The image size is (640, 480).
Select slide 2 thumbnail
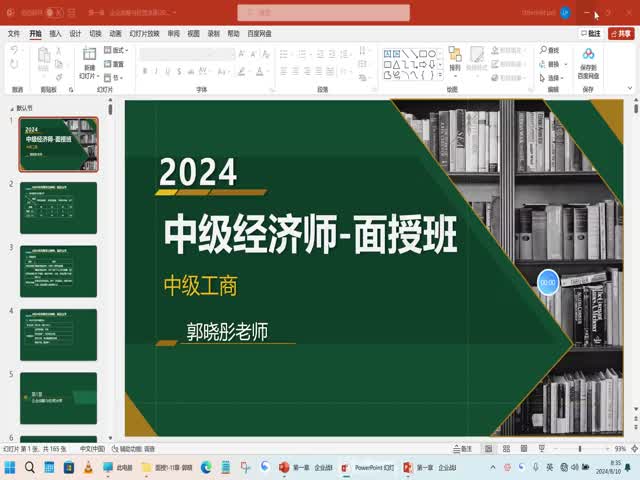coord(58,208)
